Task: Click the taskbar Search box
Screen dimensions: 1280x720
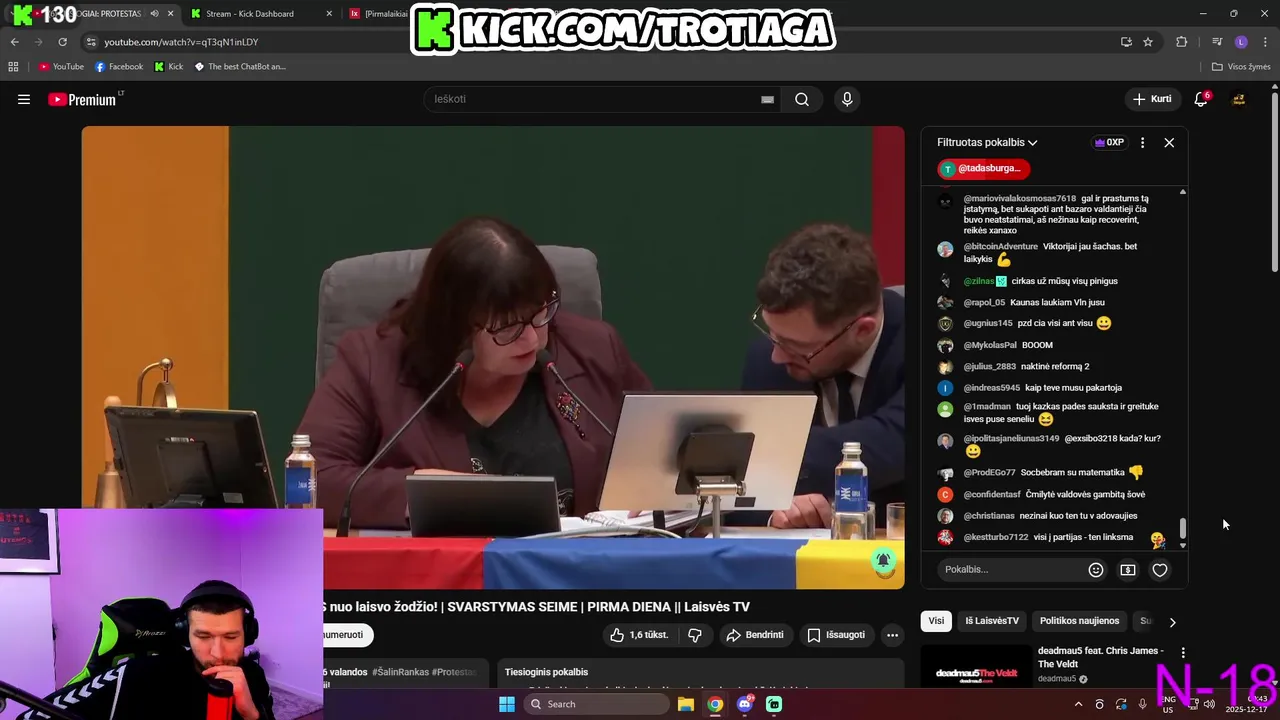Action: pos(595,704)
